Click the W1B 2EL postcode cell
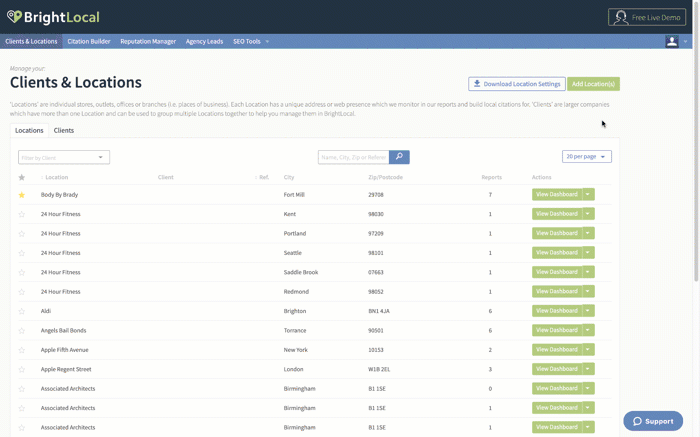Viewport: 700px width, 437px height. (x=379, y=369)
